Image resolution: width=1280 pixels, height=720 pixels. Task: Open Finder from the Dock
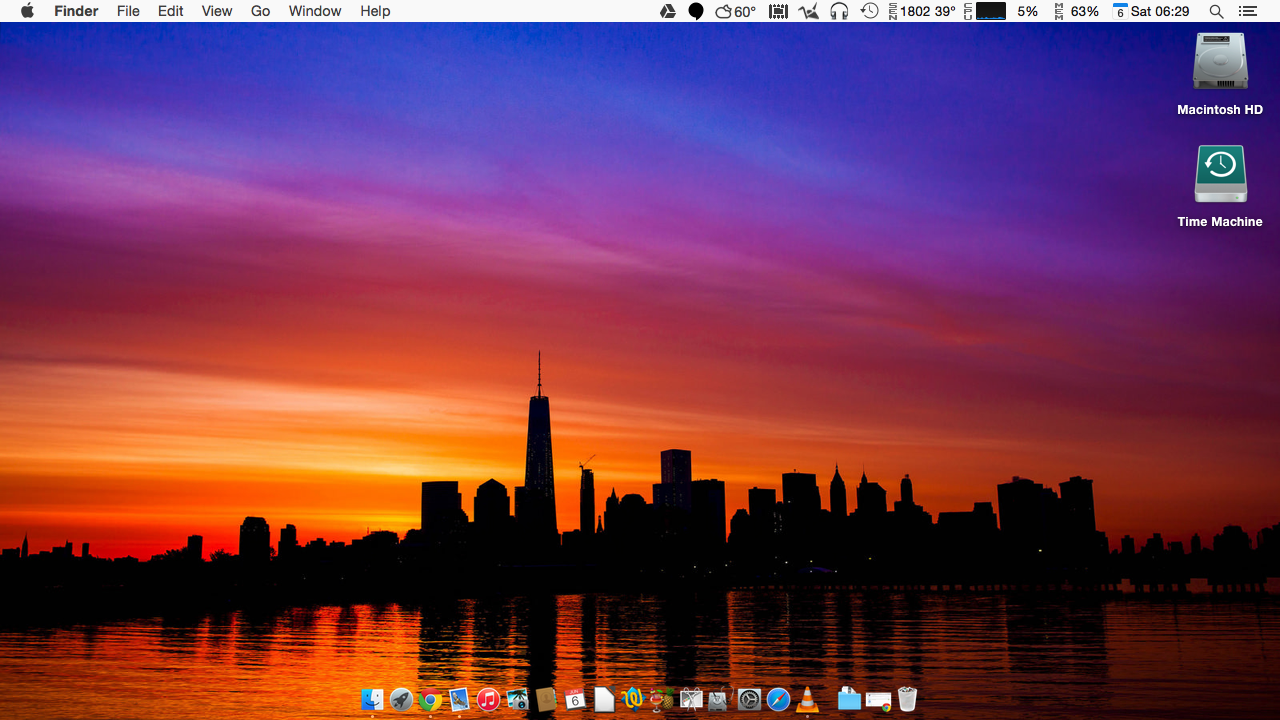372,699
